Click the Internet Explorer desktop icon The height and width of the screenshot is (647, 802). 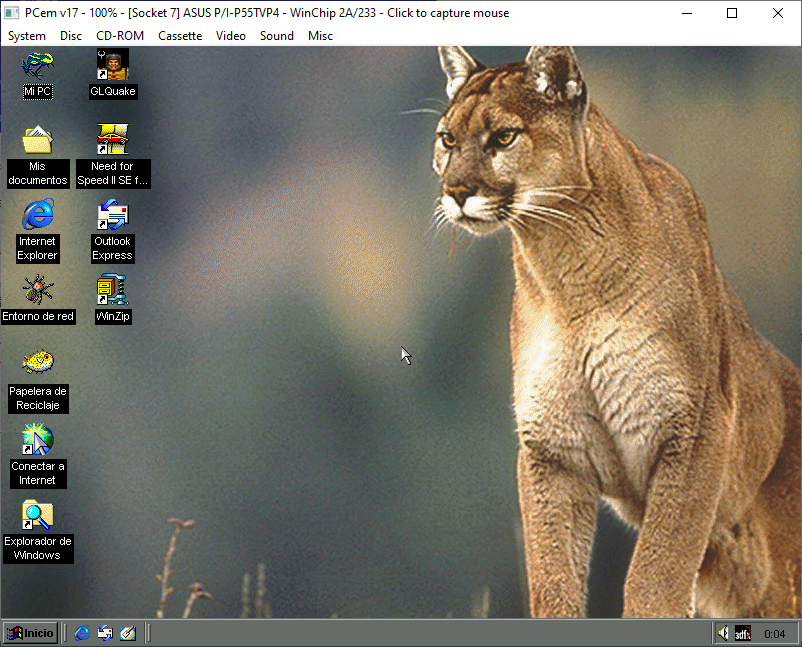tap(38, 215)
